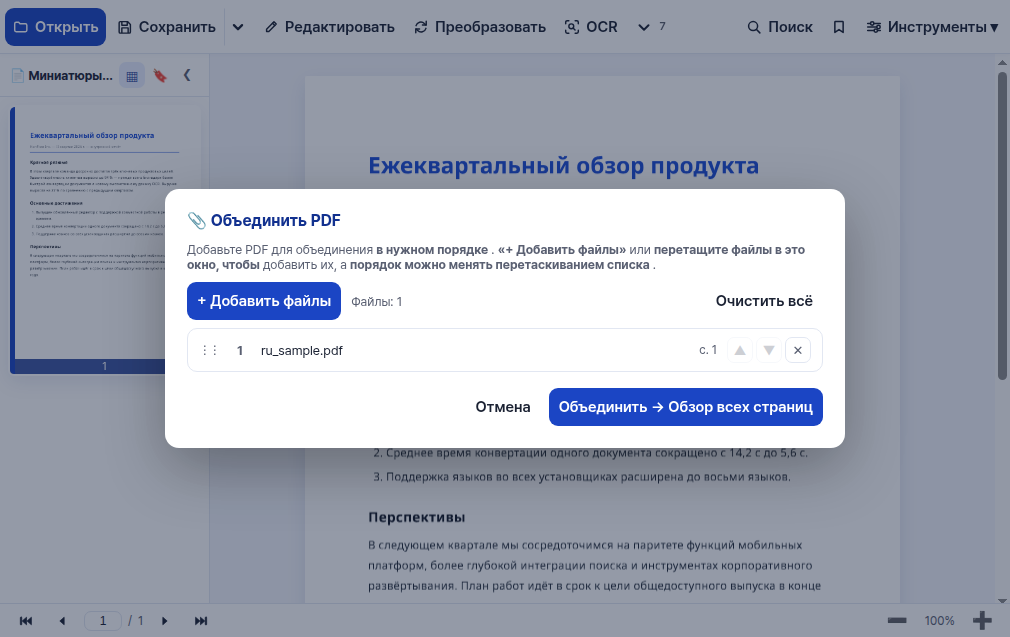
Task: Click the bookmark icon in toolbar
Action: (x=839, y=27)
